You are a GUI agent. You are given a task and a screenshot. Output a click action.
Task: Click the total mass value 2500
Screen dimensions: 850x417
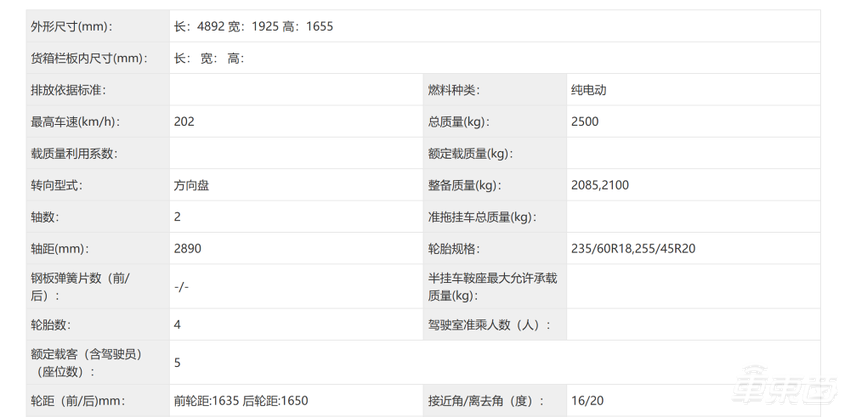pos(584,122)
